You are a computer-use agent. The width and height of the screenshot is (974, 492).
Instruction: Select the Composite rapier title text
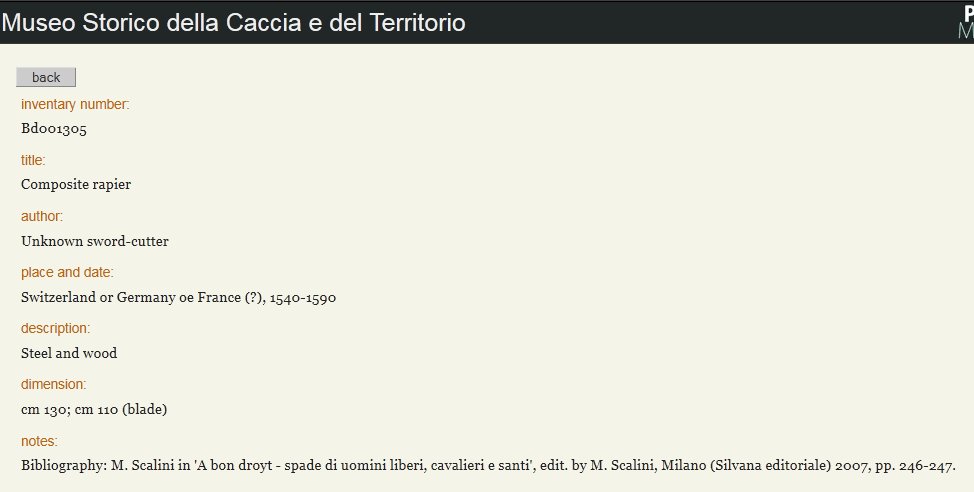click(x=76, y=184)
